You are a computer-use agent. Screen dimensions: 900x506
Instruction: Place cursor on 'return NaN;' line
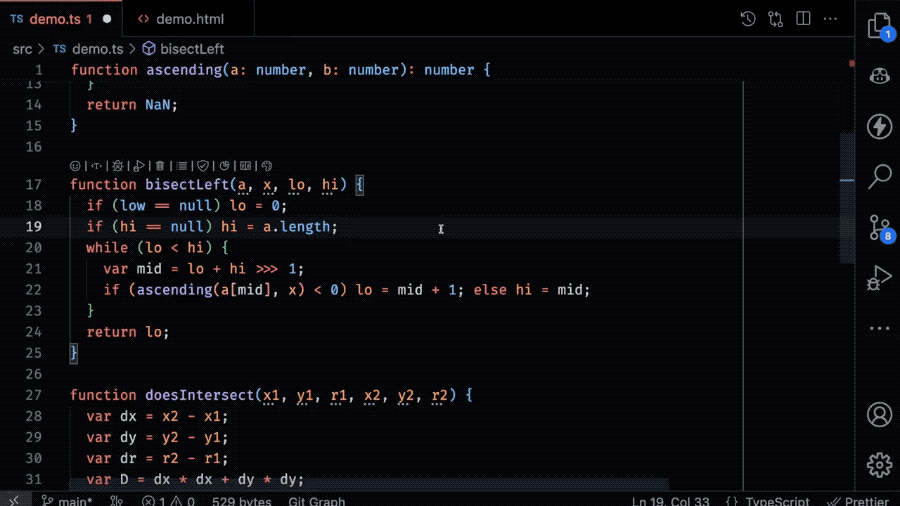(x=132, y=105)
